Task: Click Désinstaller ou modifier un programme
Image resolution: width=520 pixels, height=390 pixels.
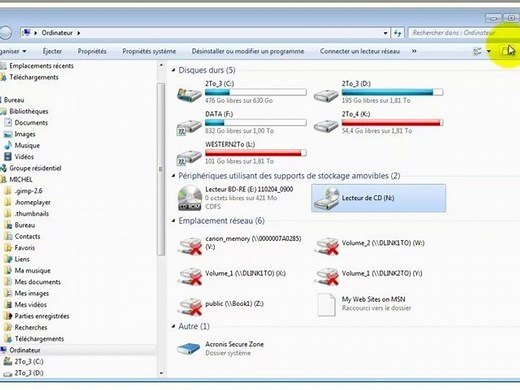Action: pos(248,51)
